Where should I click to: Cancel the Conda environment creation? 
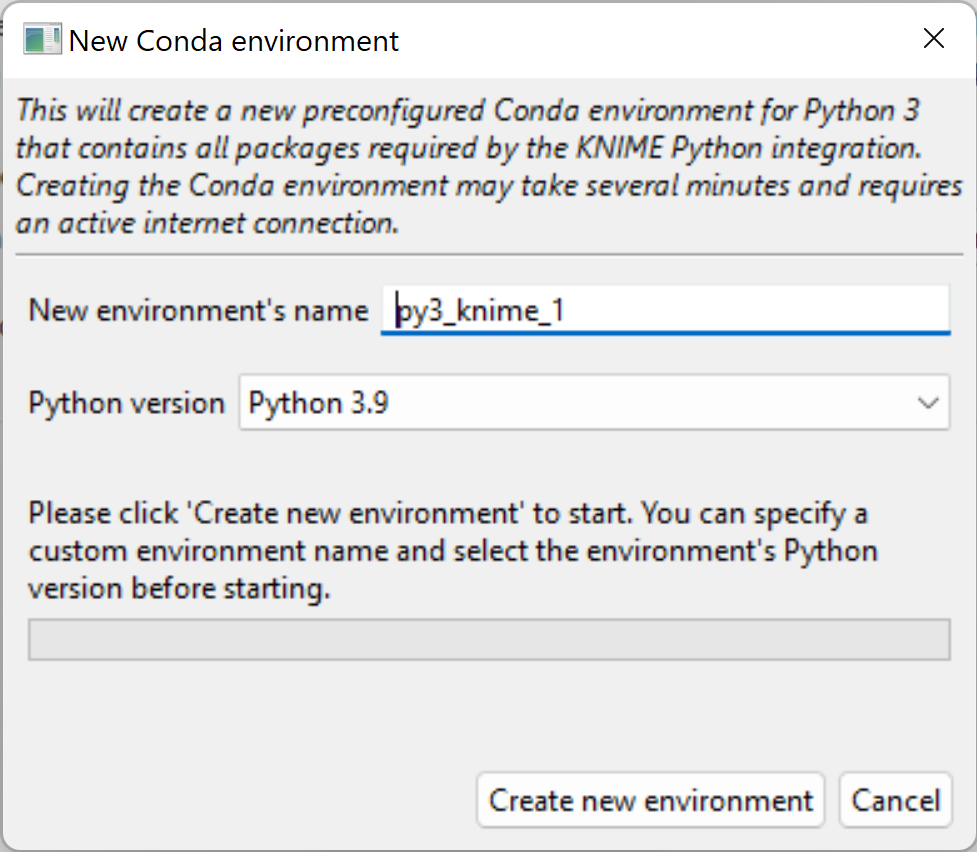tap(895, 800)
